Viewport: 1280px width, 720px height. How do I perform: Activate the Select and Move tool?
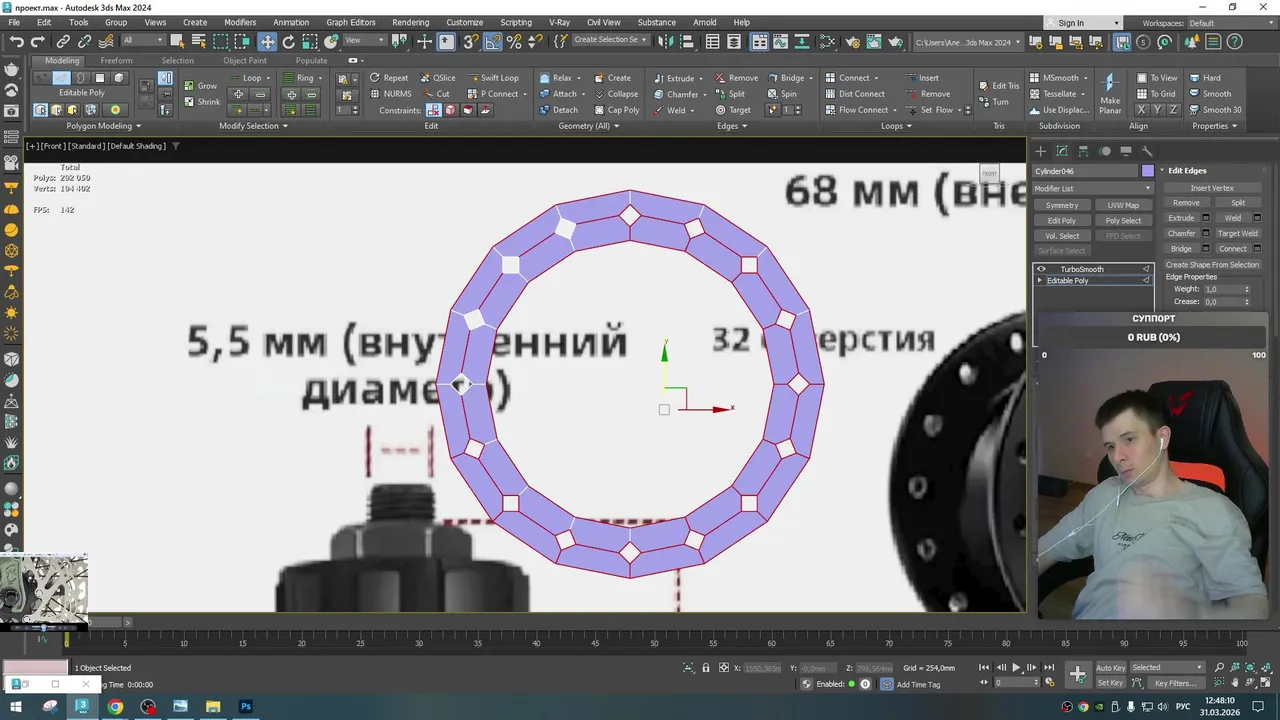[267, 41]
